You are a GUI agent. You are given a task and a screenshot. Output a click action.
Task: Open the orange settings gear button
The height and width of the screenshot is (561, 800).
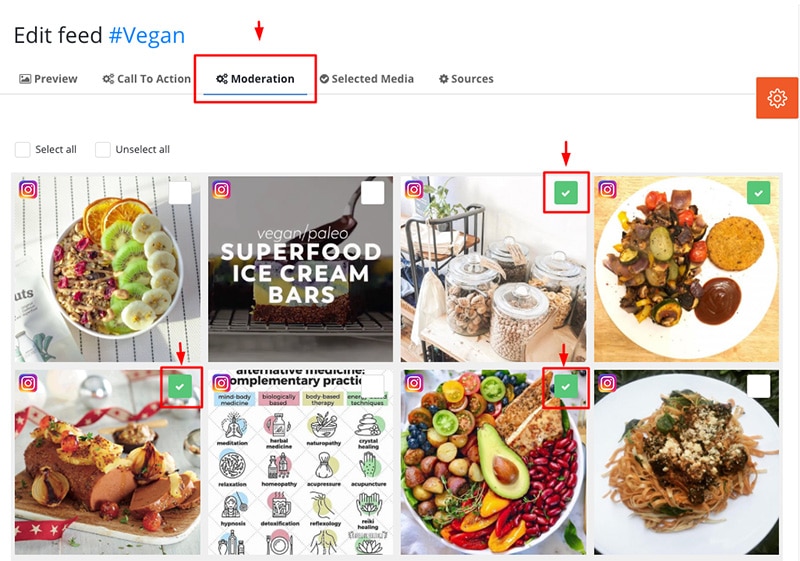point(777,98)
